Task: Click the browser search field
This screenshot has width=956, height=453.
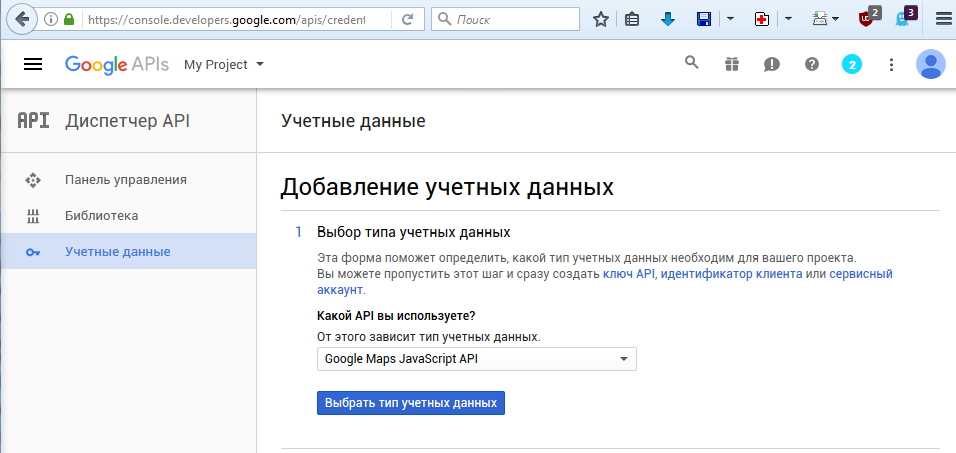Action: (505, 20)
